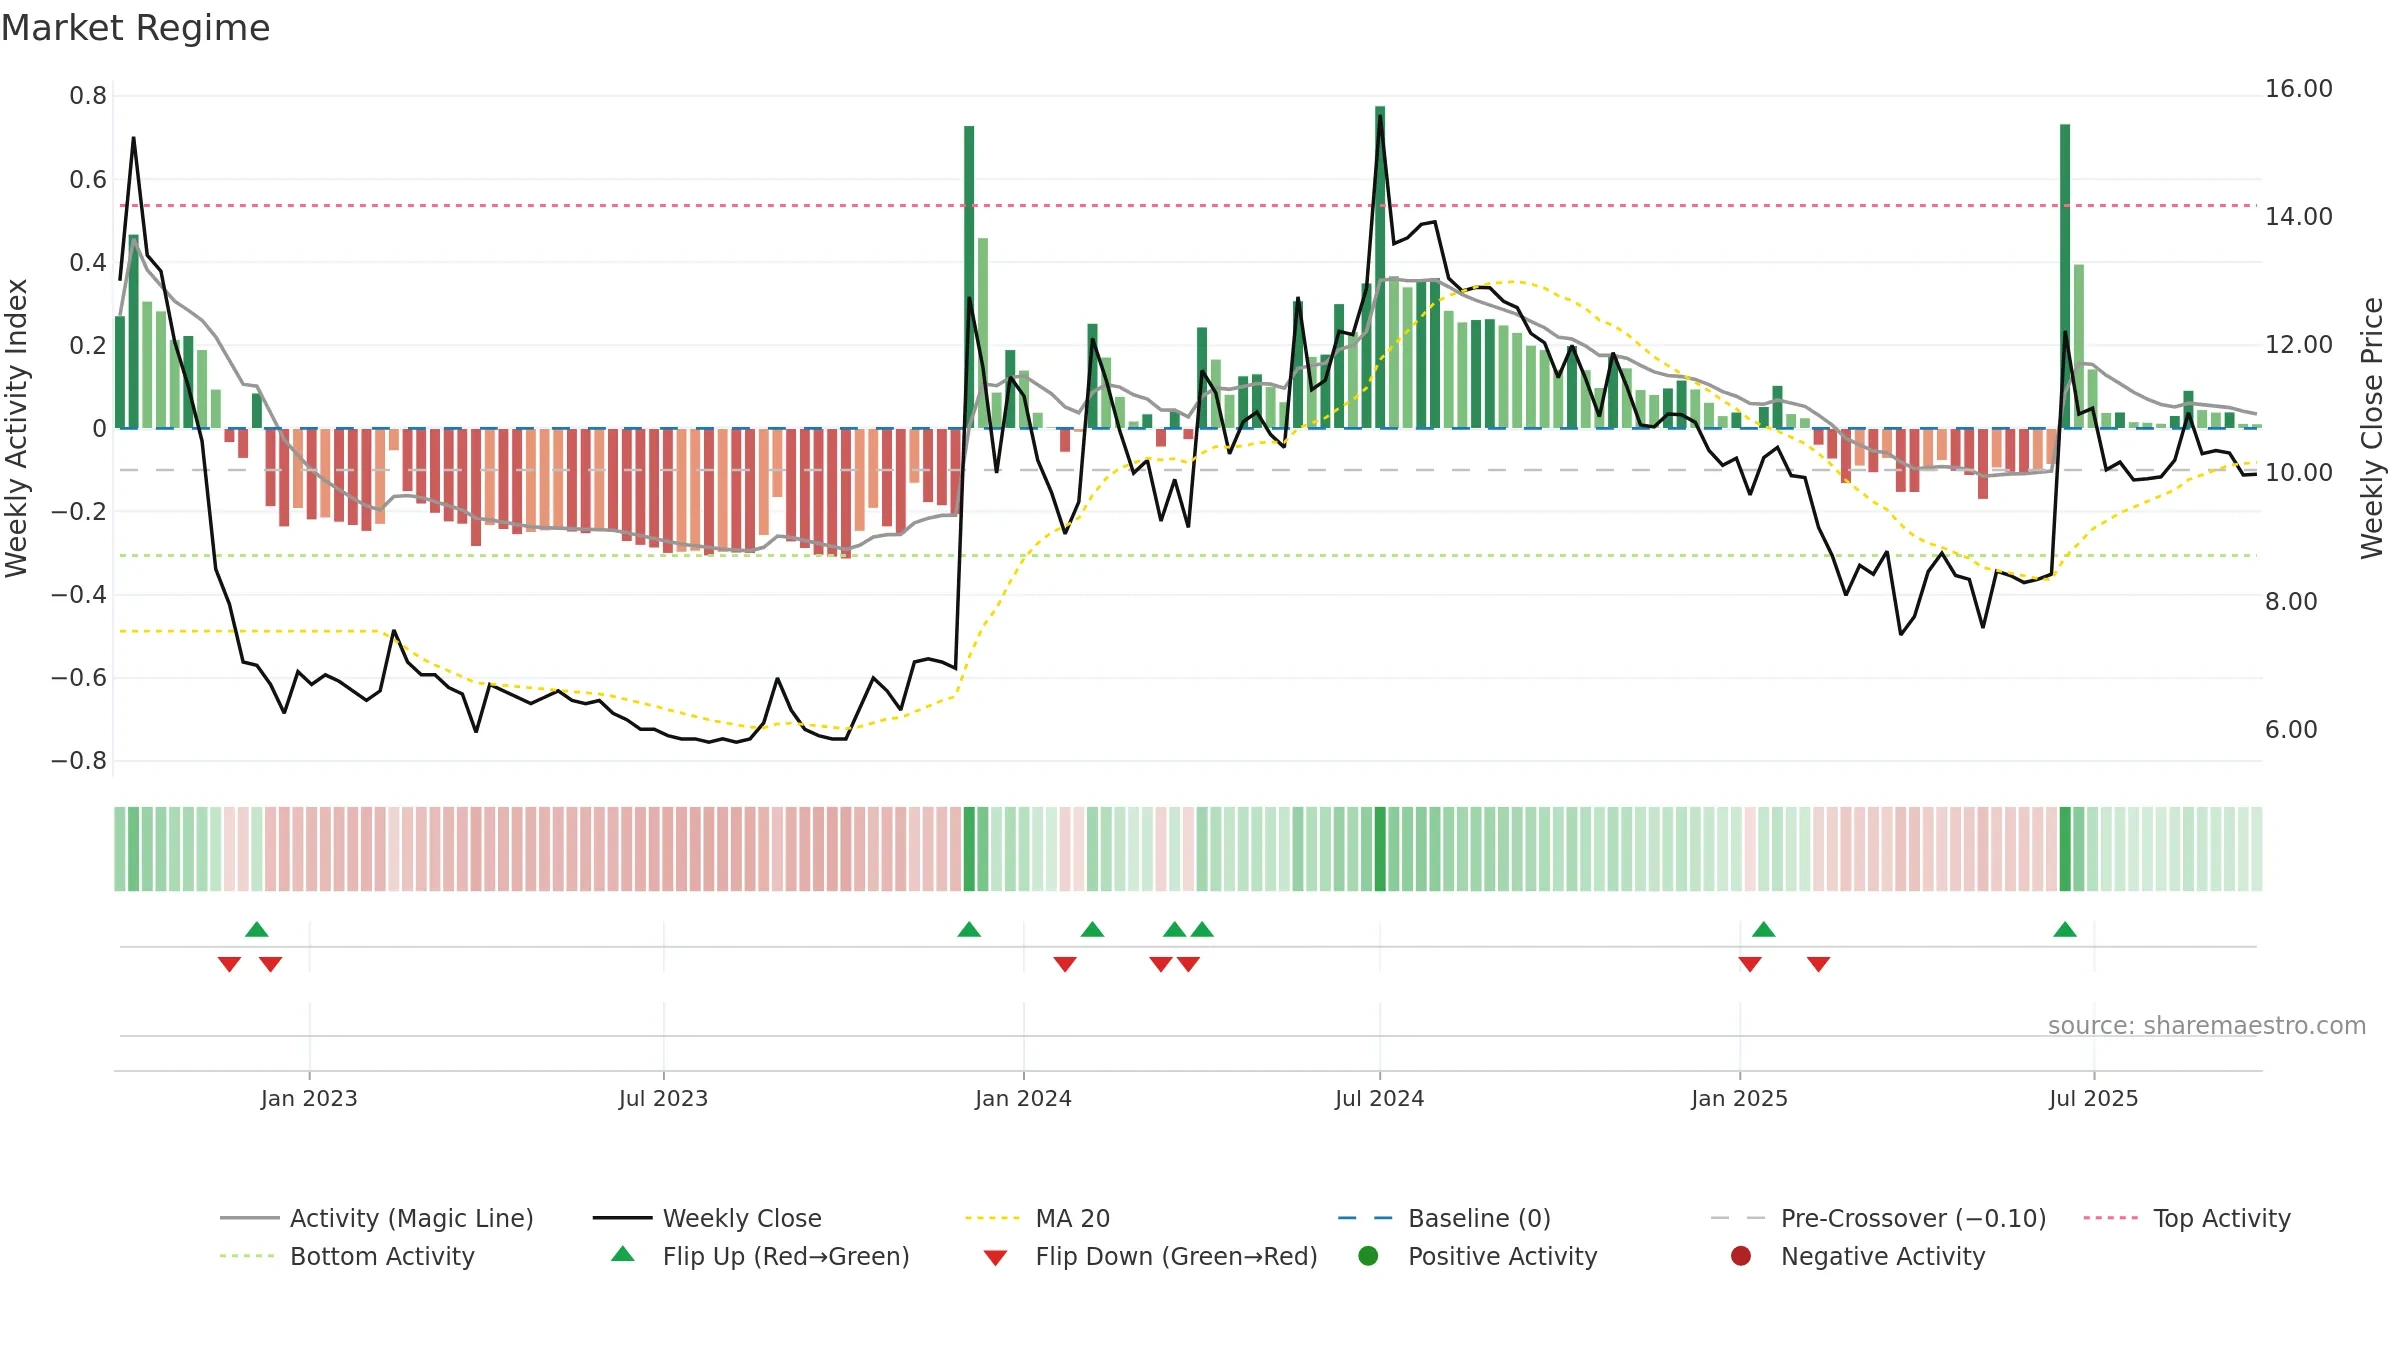2400x1350 pixels.
Task: Toggle the MA 20 legend entry
Action: pyautogui.click(x=1037, y=1218)
